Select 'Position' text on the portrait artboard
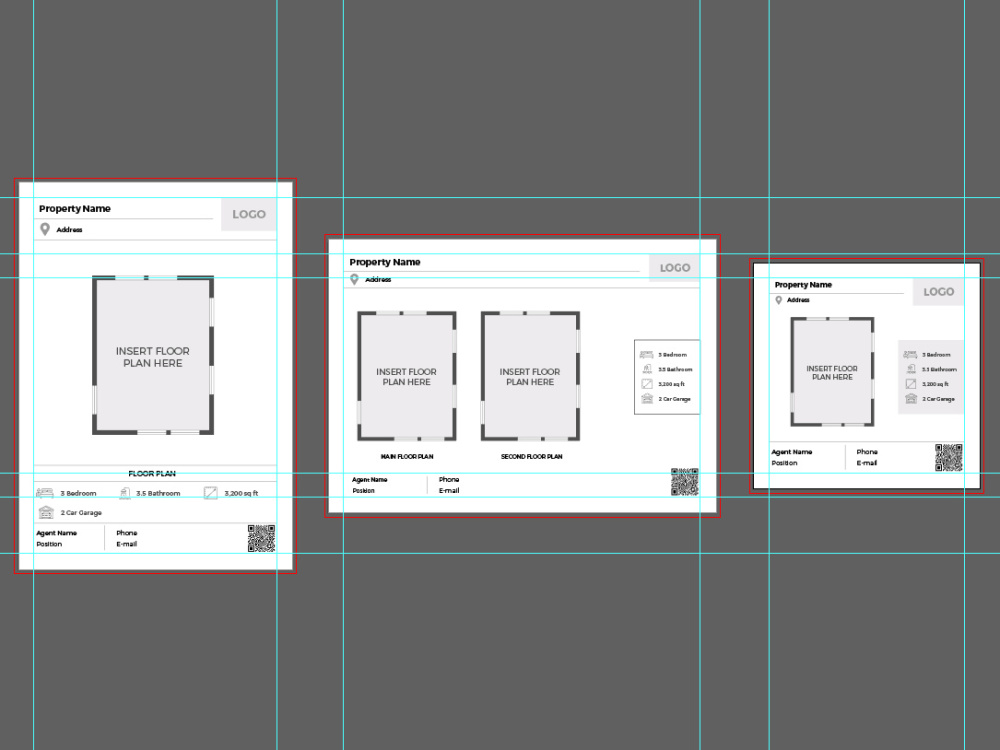The height and width of the screenshot is (750, 1000). click(49, 544)
